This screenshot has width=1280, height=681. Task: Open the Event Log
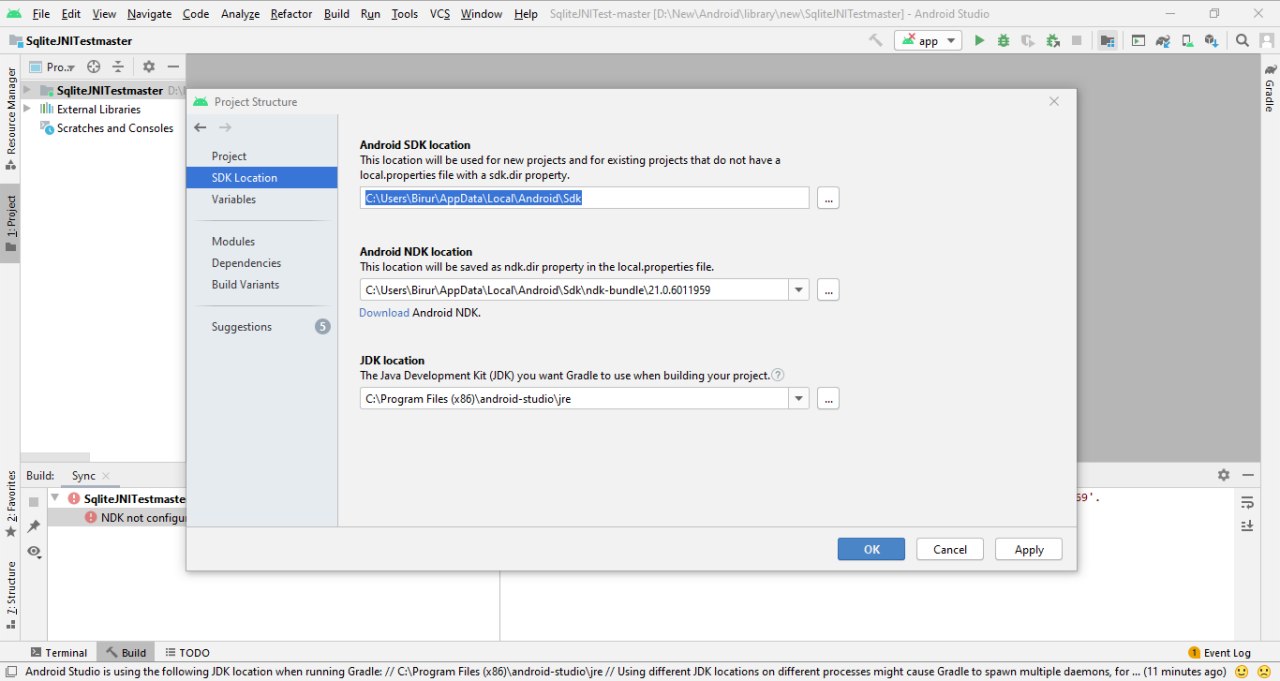pos(1219,653)
